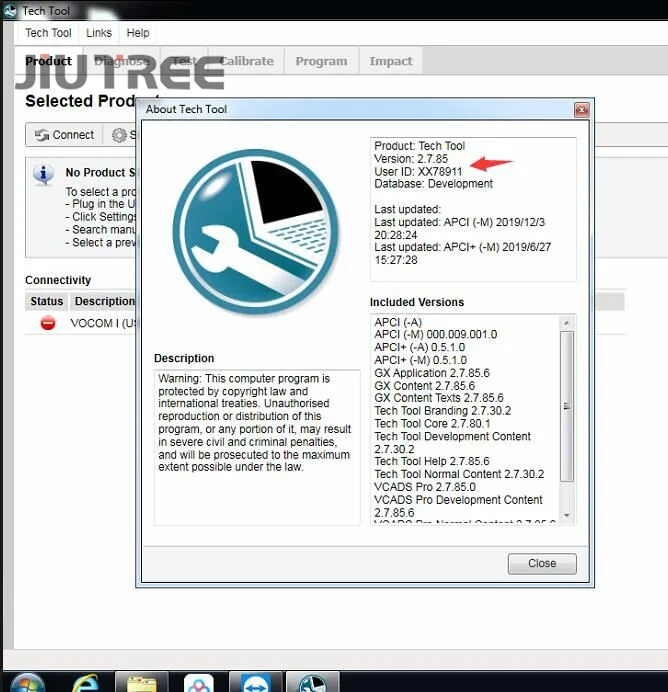Open File Explorer from taskbar

(x=142, y=683)
